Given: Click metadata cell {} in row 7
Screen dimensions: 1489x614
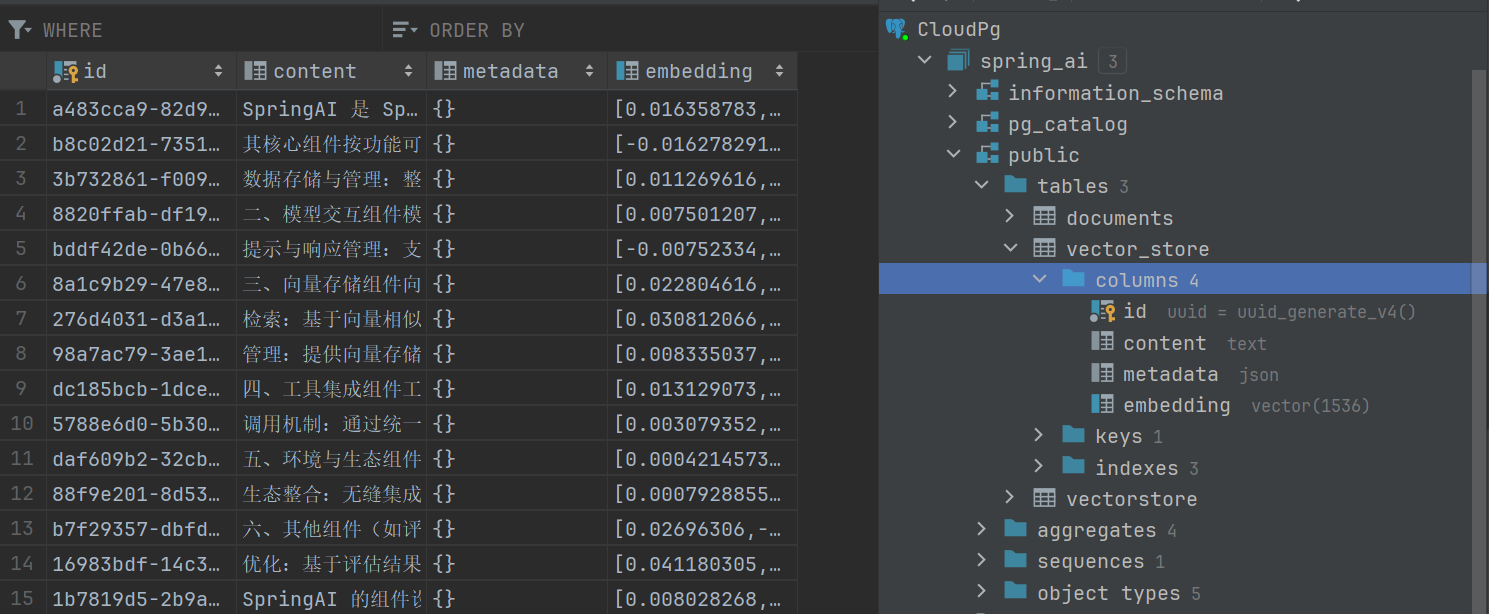Looking at the screenshot, I should coord(516,318).
